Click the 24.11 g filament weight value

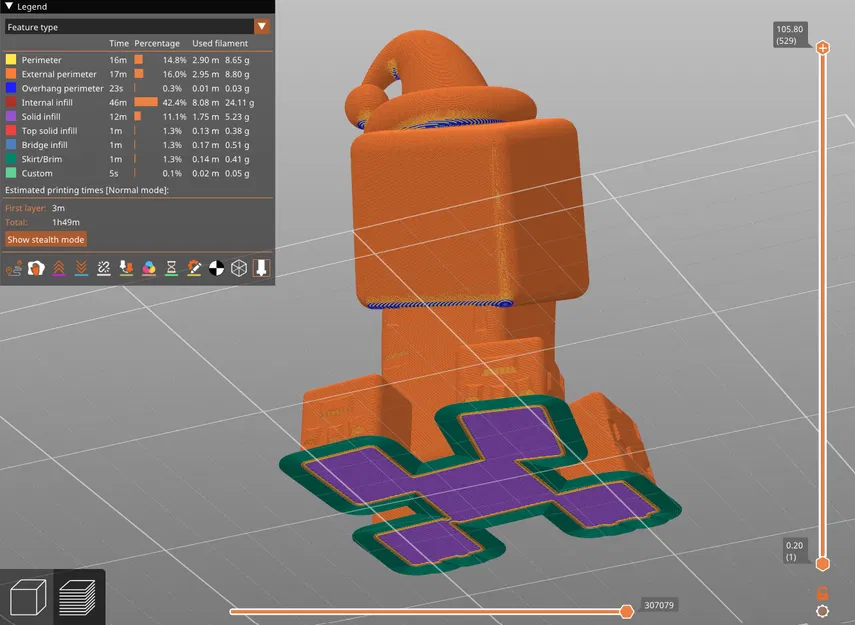[239, 102]
